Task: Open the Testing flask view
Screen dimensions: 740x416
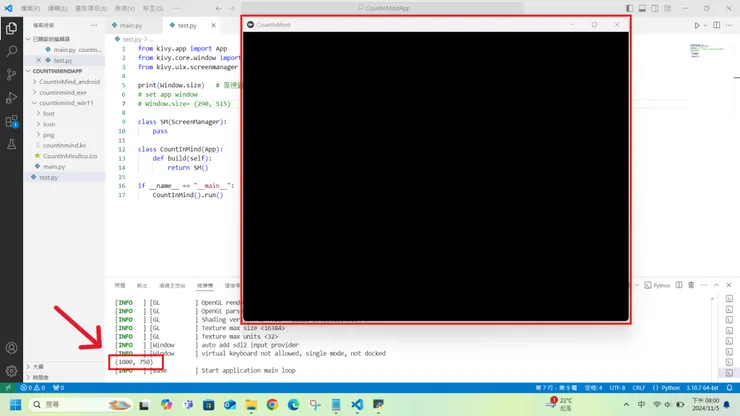Action: coord(11,144)
